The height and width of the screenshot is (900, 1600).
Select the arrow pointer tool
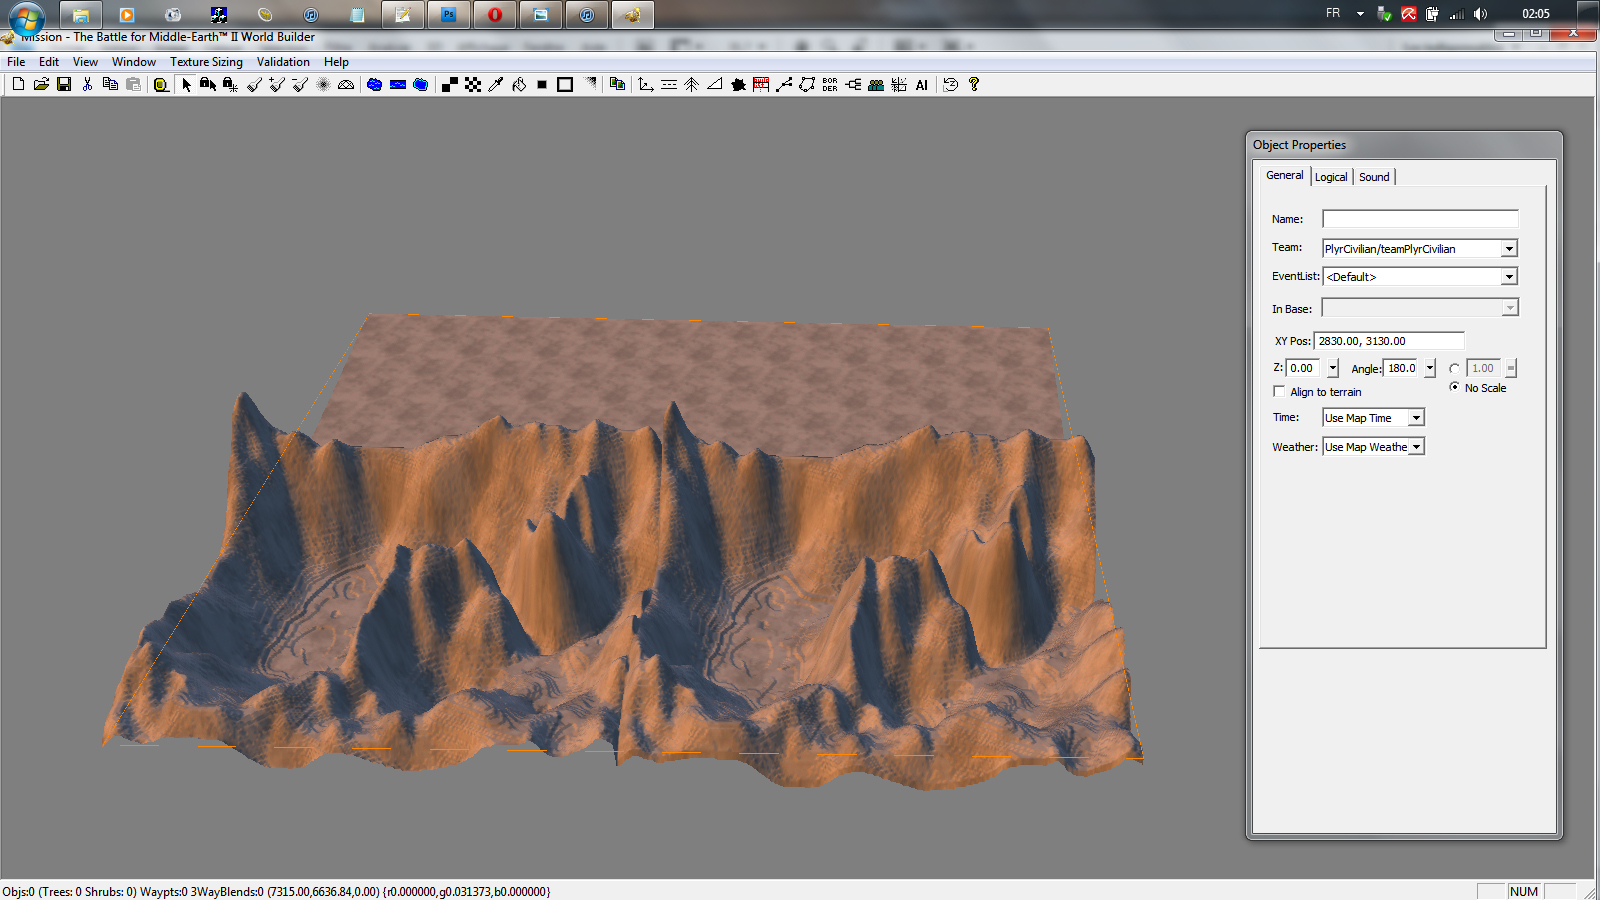tap(186, 85)
